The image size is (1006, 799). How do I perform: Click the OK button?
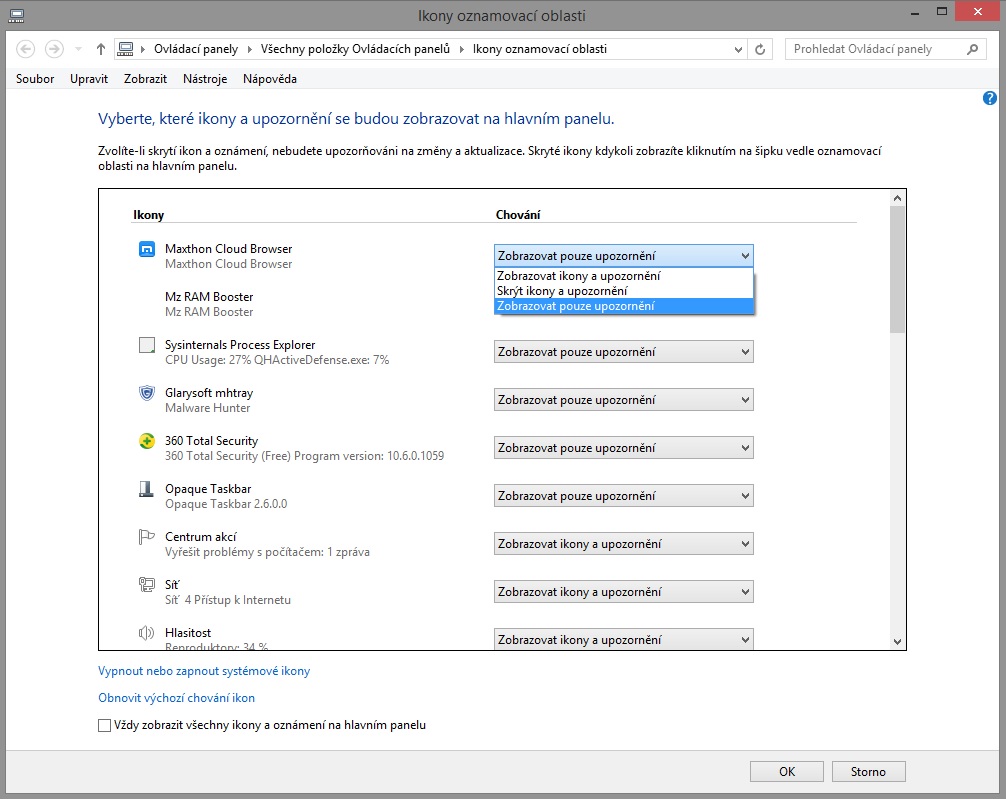(787, 771)
